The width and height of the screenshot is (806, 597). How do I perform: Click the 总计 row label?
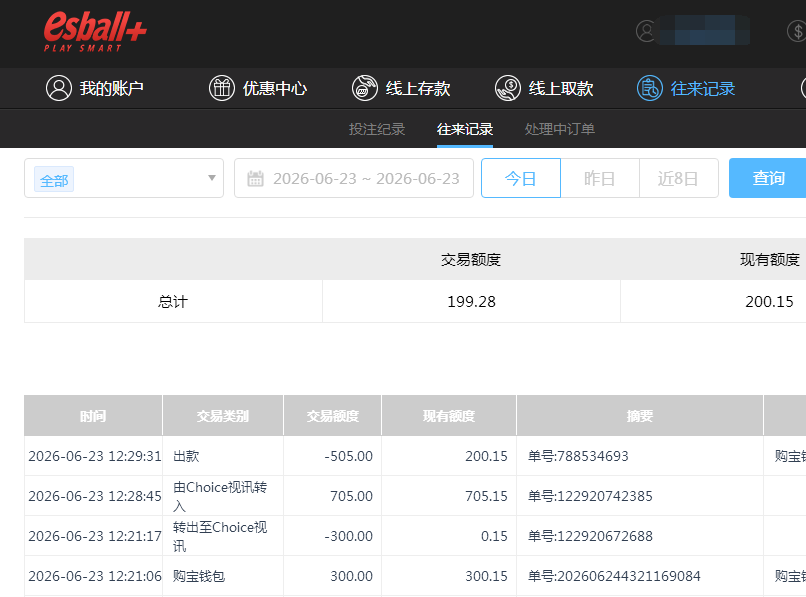[173, 301]
